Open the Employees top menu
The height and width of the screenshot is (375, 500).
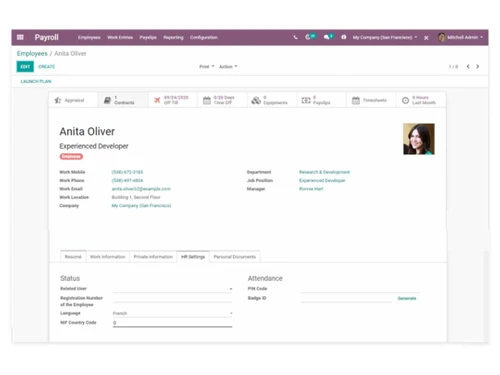89,37
